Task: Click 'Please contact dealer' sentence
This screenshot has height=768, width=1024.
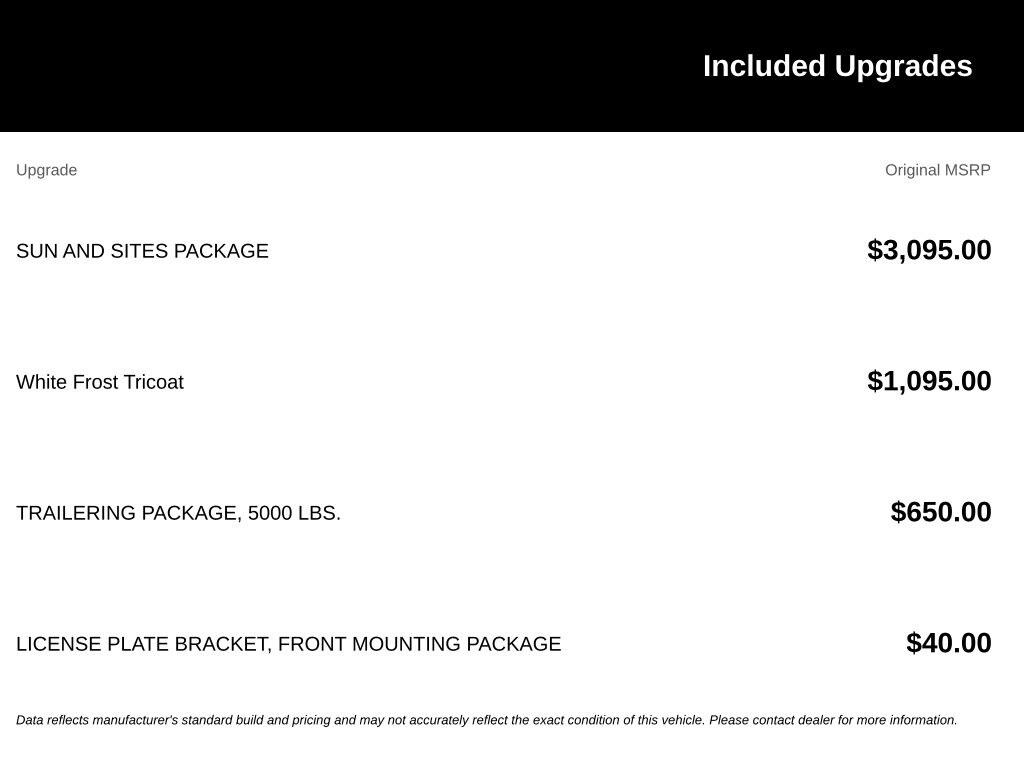Action: 833,720
